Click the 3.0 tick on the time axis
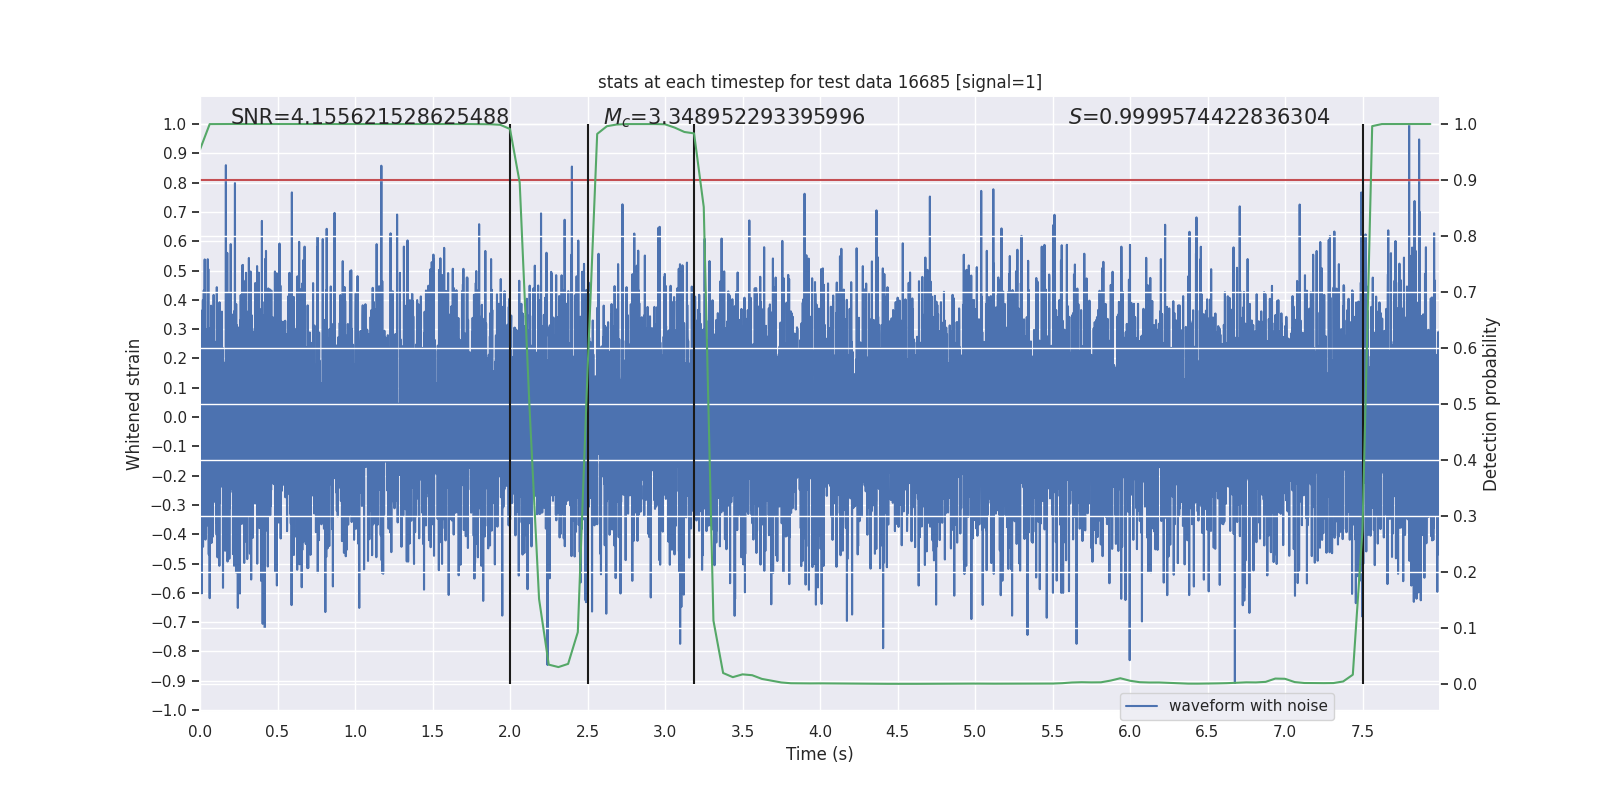The image size is (1600, 800). pyautogui.click(x=665, y=731)
